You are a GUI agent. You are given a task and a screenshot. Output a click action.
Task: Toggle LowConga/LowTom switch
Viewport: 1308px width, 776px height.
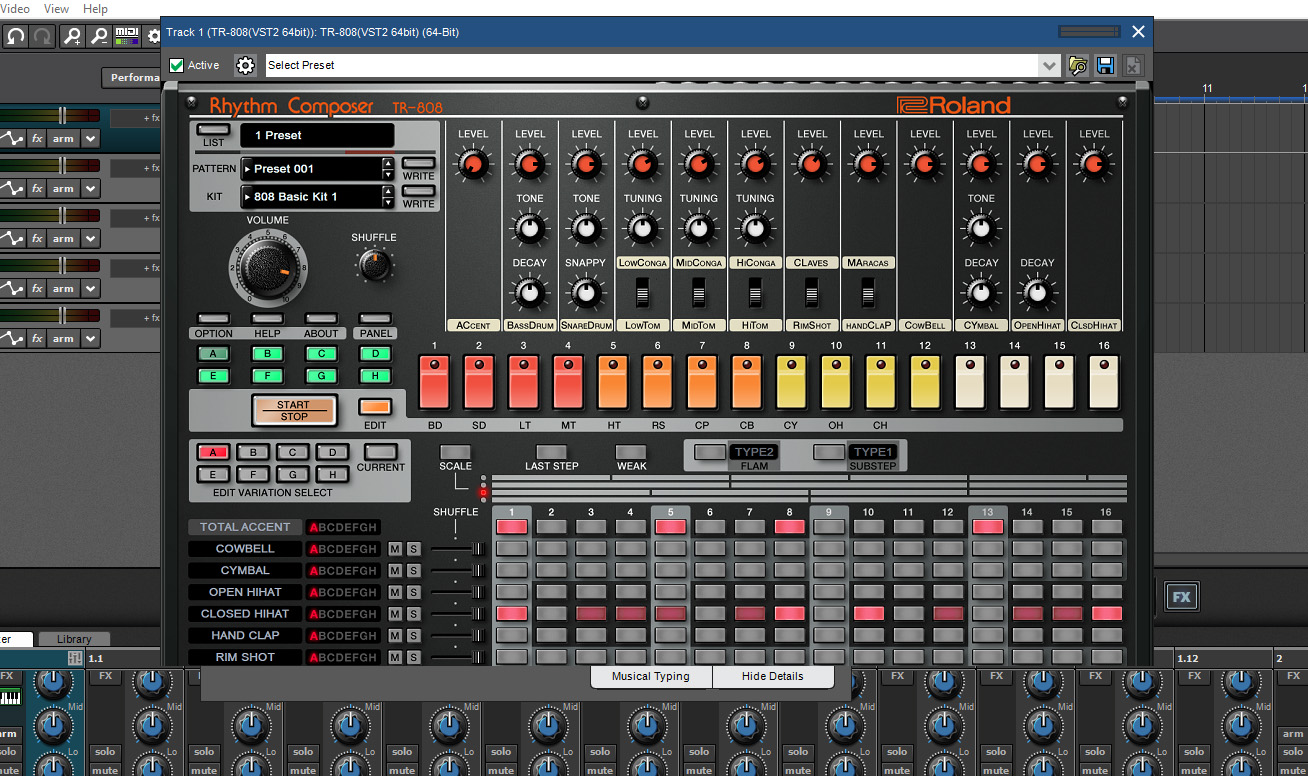click(643, 293)
